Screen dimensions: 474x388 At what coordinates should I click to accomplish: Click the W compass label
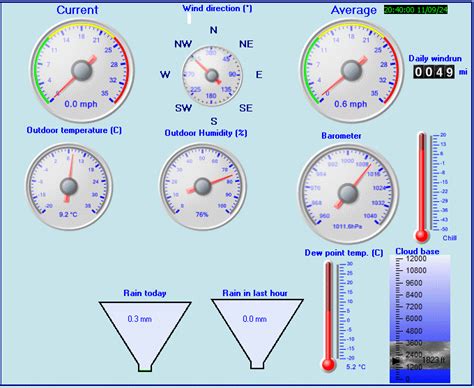tap(165, 74)
